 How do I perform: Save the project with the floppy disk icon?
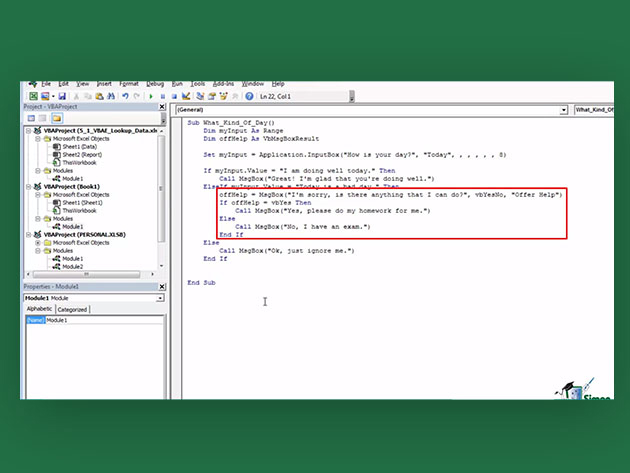point(62,96)
